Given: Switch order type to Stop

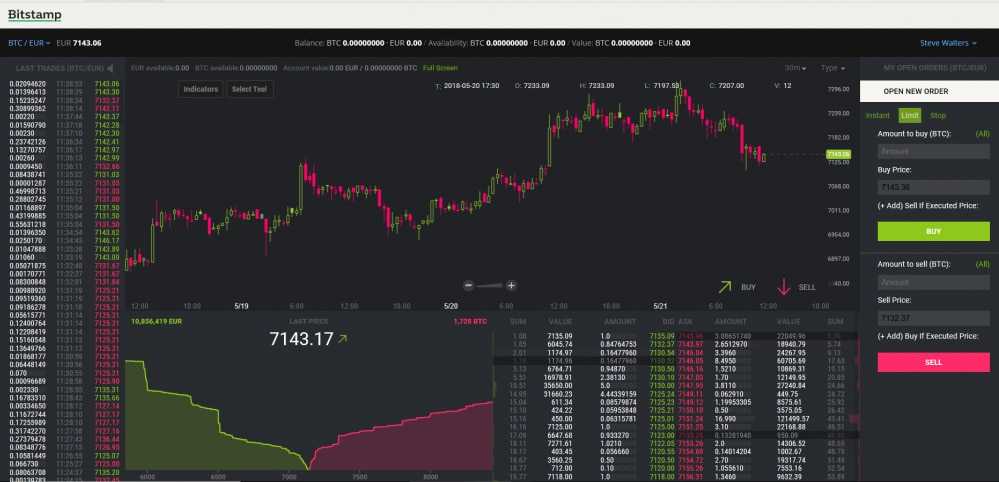Looking at the screenshot, I should 938,116.
